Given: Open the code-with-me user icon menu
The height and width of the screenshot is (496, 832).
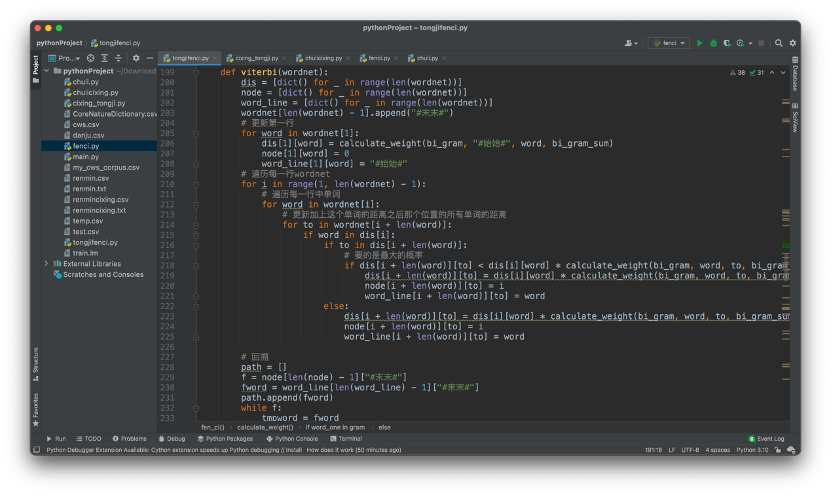Looking at the screenshot, I should point(631,43).
